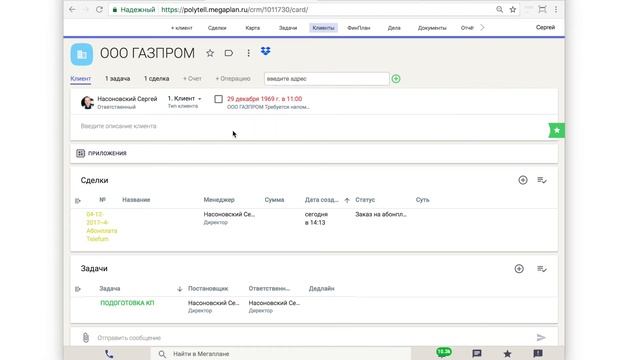Click the feedback exclamation icon
Screen dimensions: 640x360
point(538,353)
